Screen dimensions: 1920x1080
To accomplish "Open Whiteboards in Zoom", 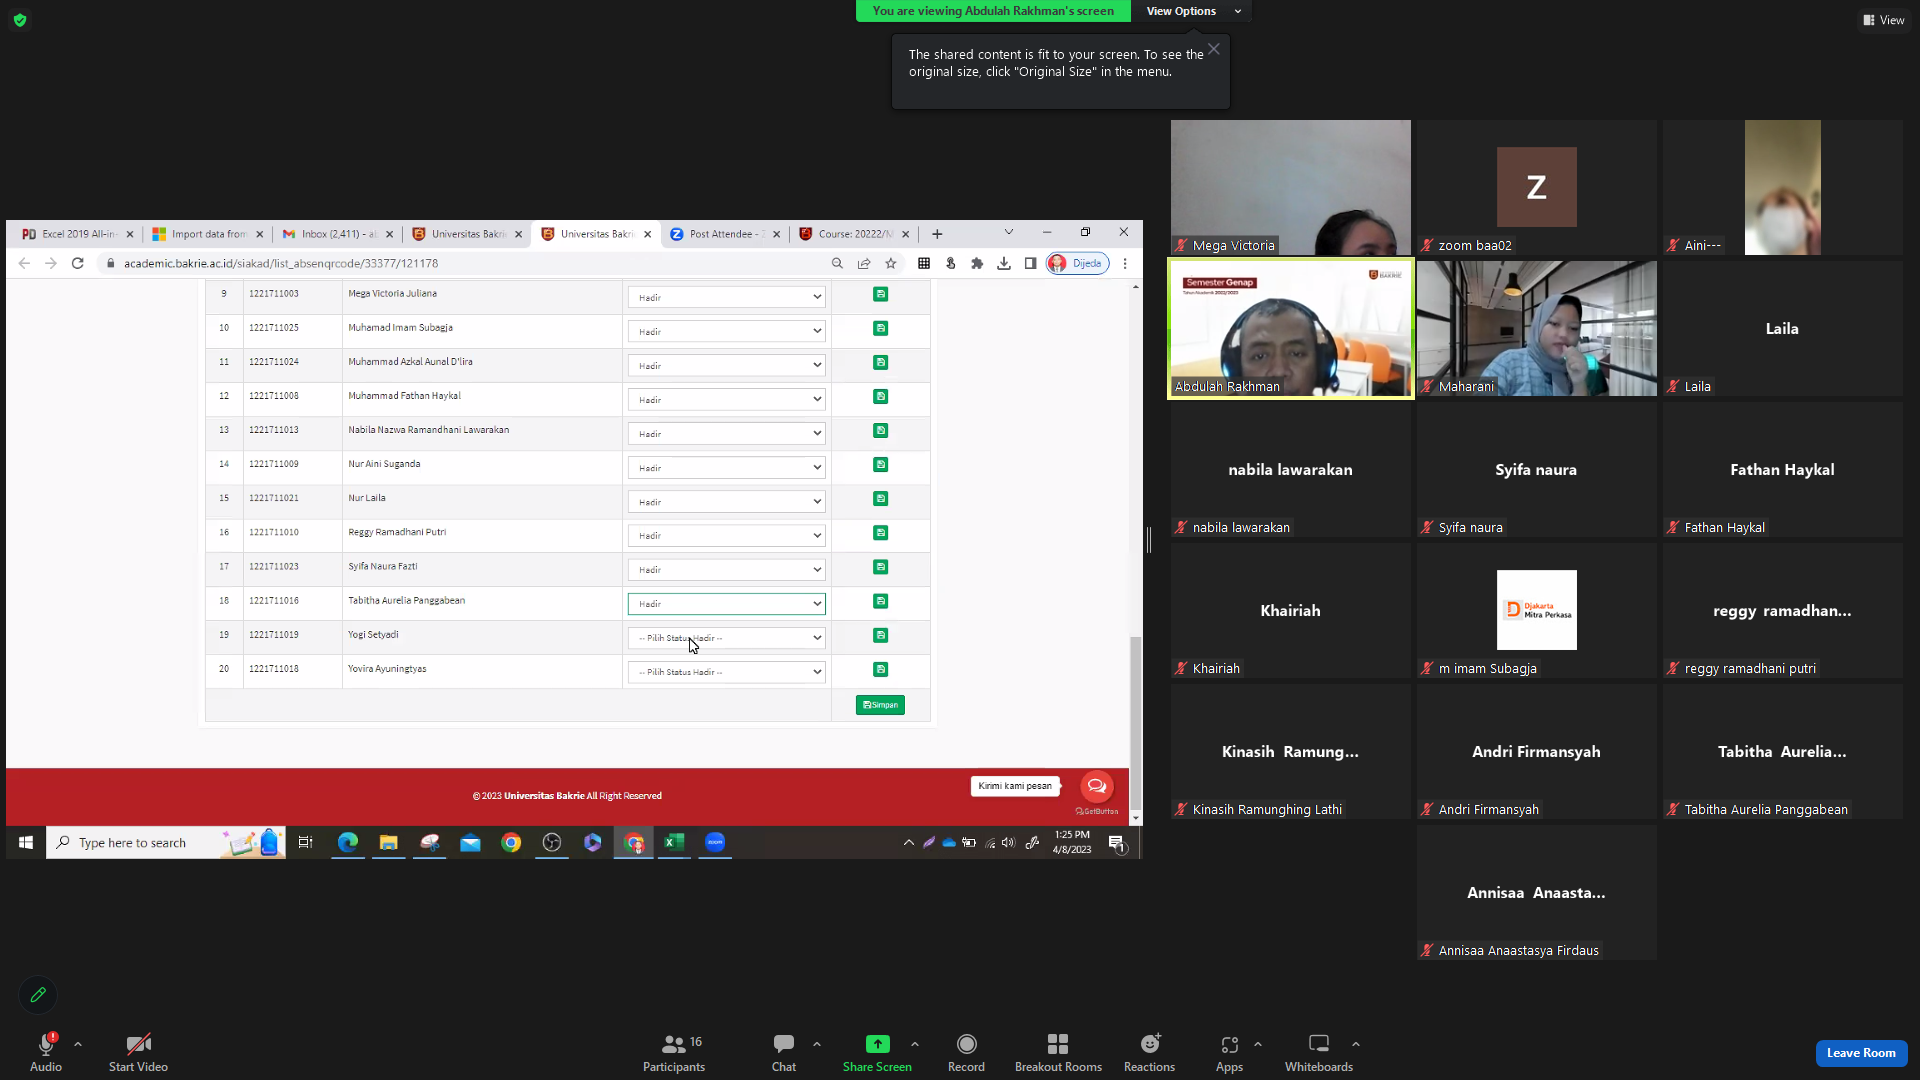I will [1319, 1053].
